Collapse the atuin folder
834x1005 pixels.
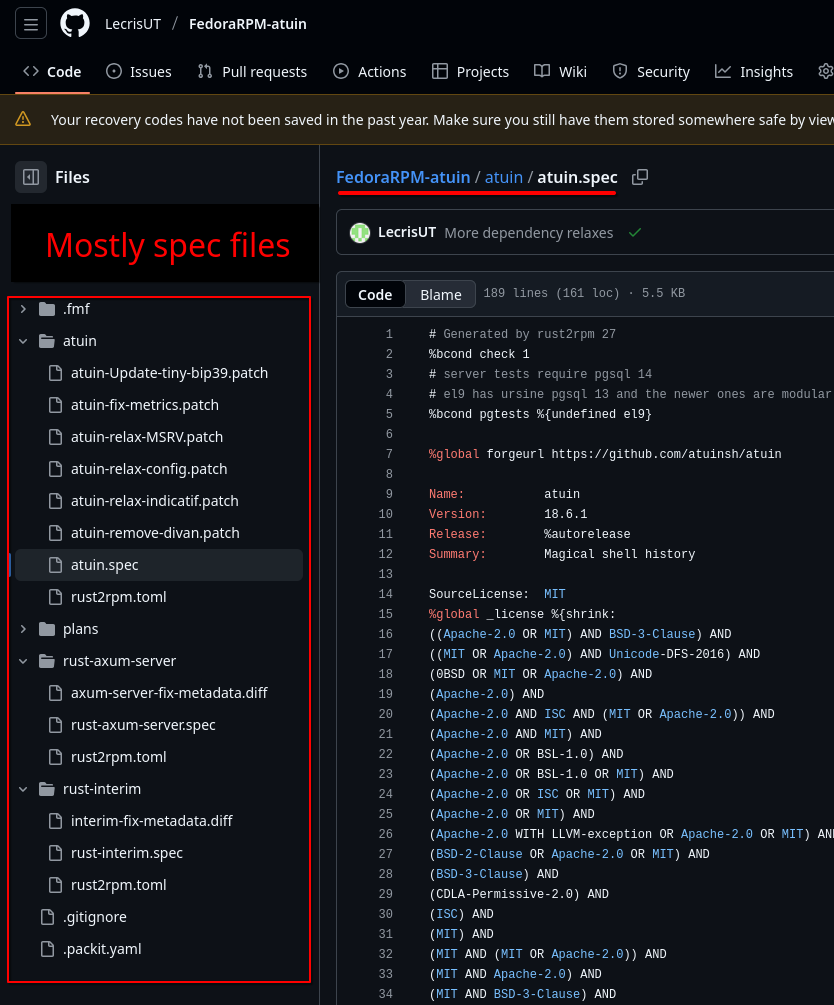23,341
